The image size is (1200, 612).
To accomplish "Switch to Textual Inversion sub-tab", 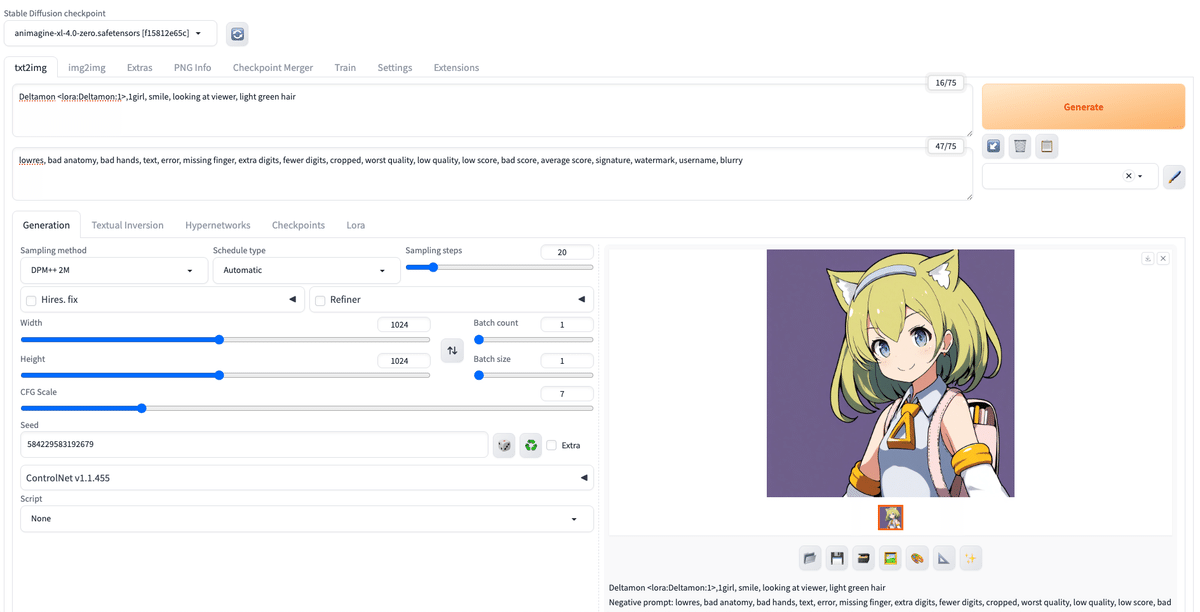I will point(128,225).
